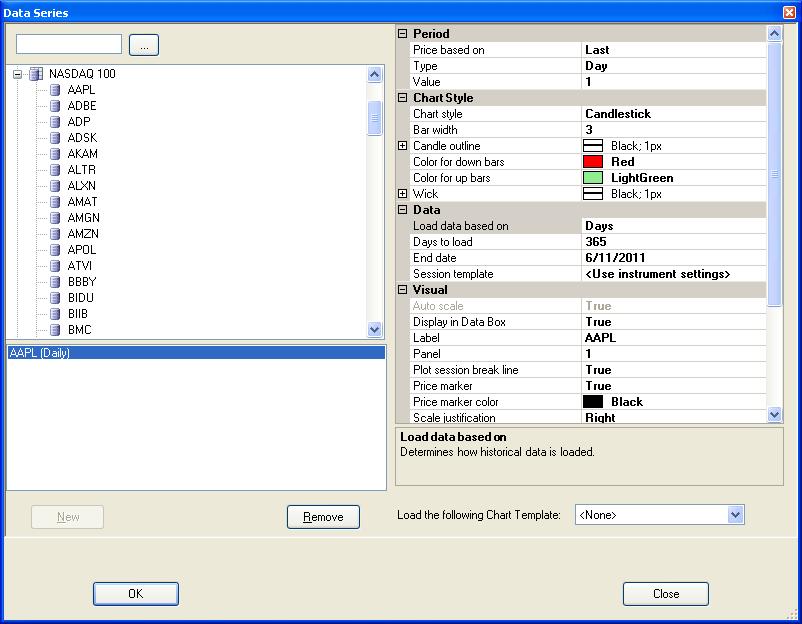
Task: Click the AMAT instrument icon
Action: click(x=55, y=202)
